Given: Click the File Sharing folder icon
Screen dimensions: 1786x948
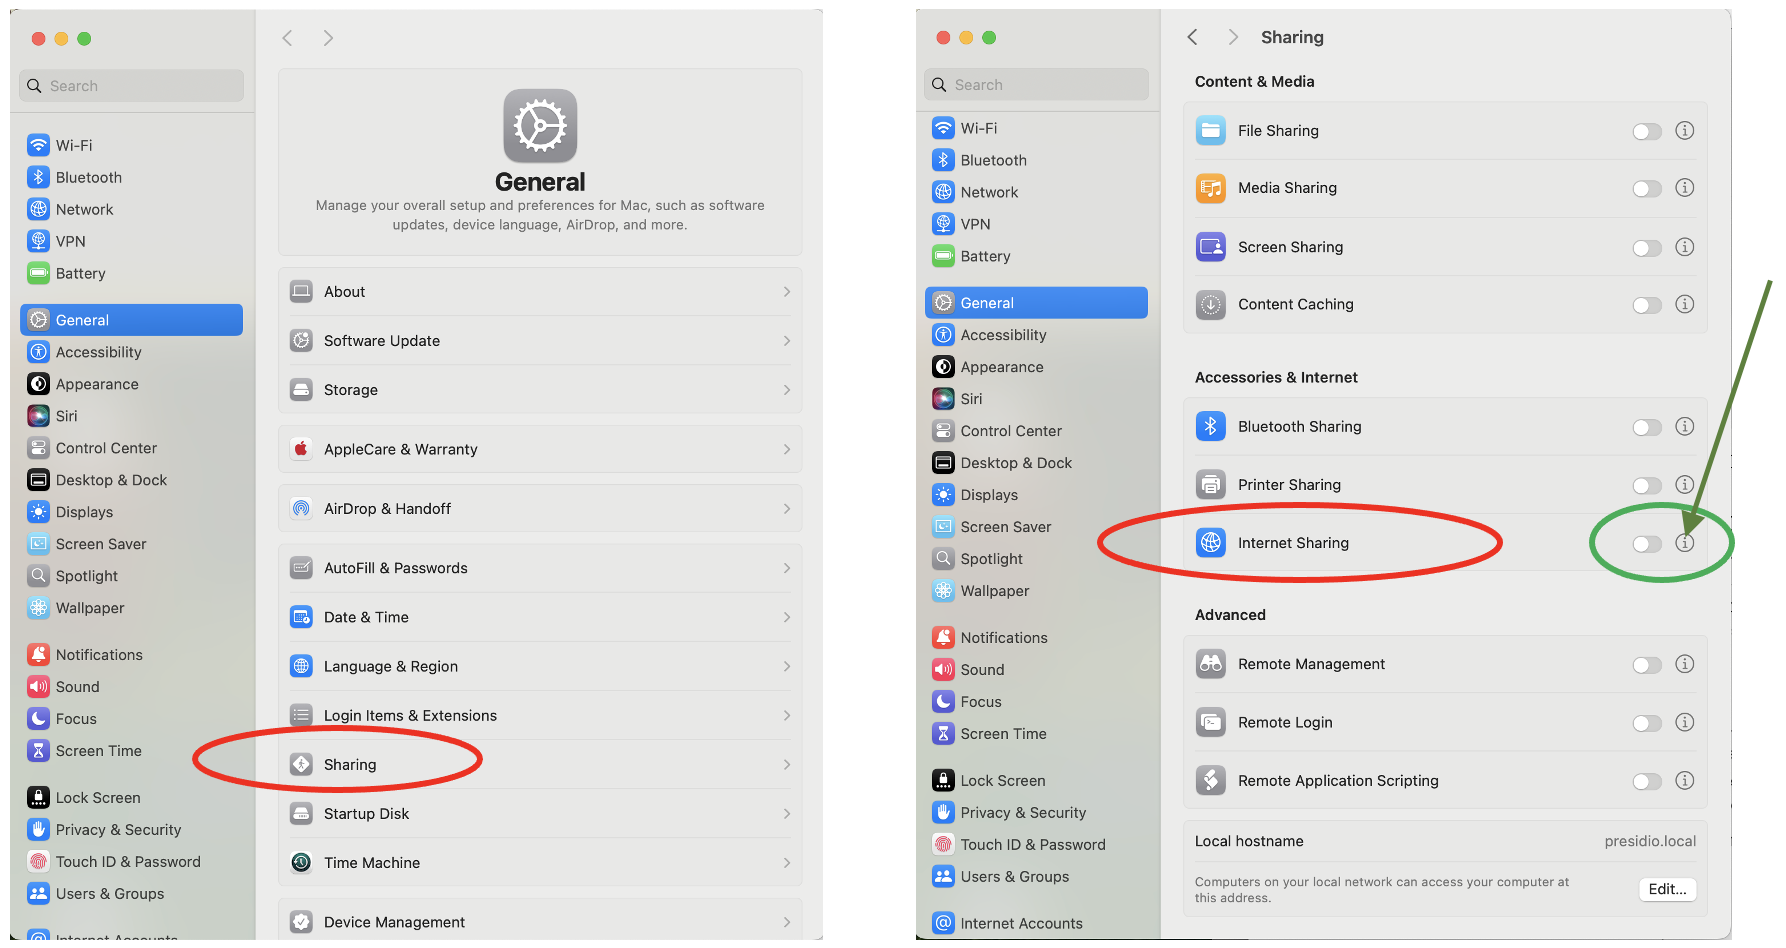Looking at the screenshot, I should tap(1211, 130).
